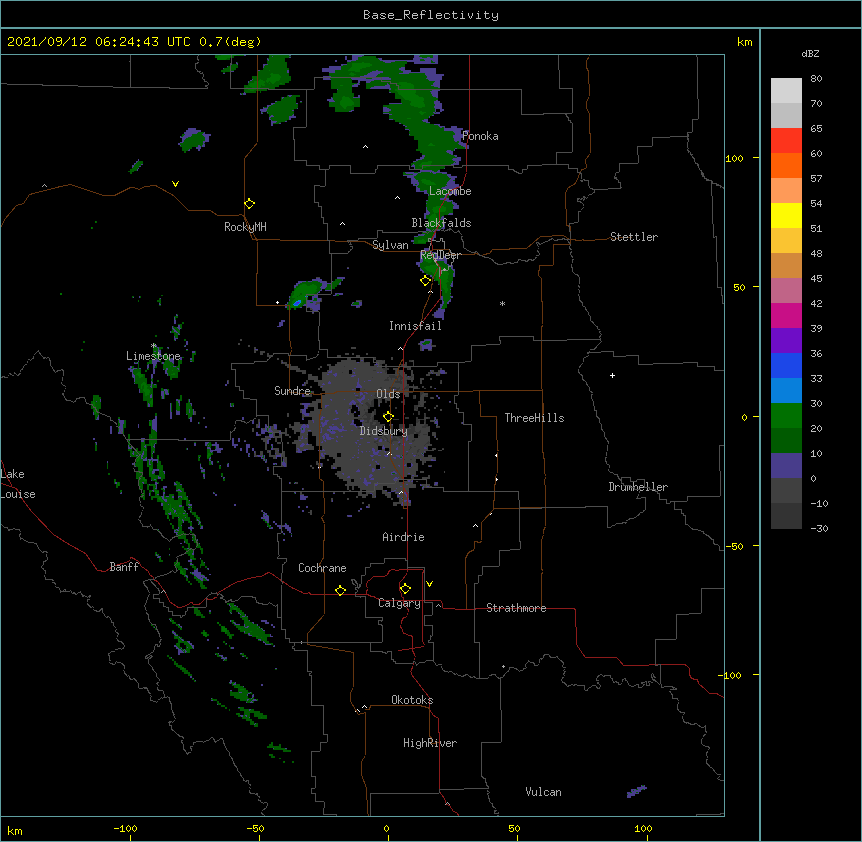Click the yellow diamond between Olds and Didsbury
Screen dimensions: 862x842
pyautogui.click(x=388, y=417)
